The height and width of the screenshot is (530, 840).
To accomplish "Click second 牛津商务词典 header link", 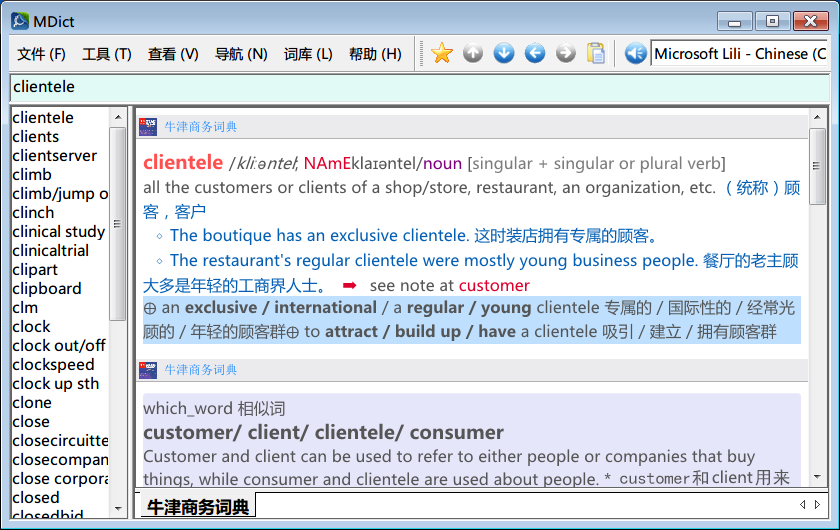I will coord(201,370).
